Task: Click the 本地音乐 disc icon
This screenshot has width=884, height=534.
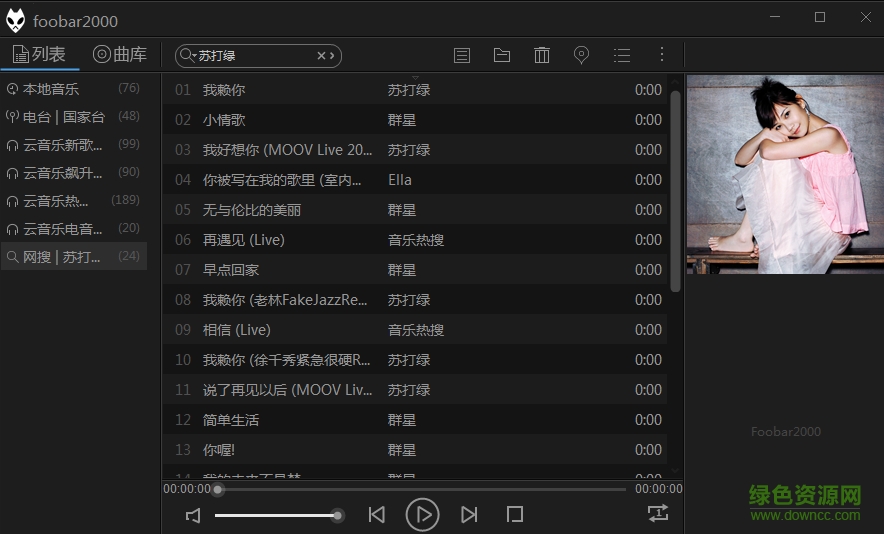Action: click(x=12, y=89)
